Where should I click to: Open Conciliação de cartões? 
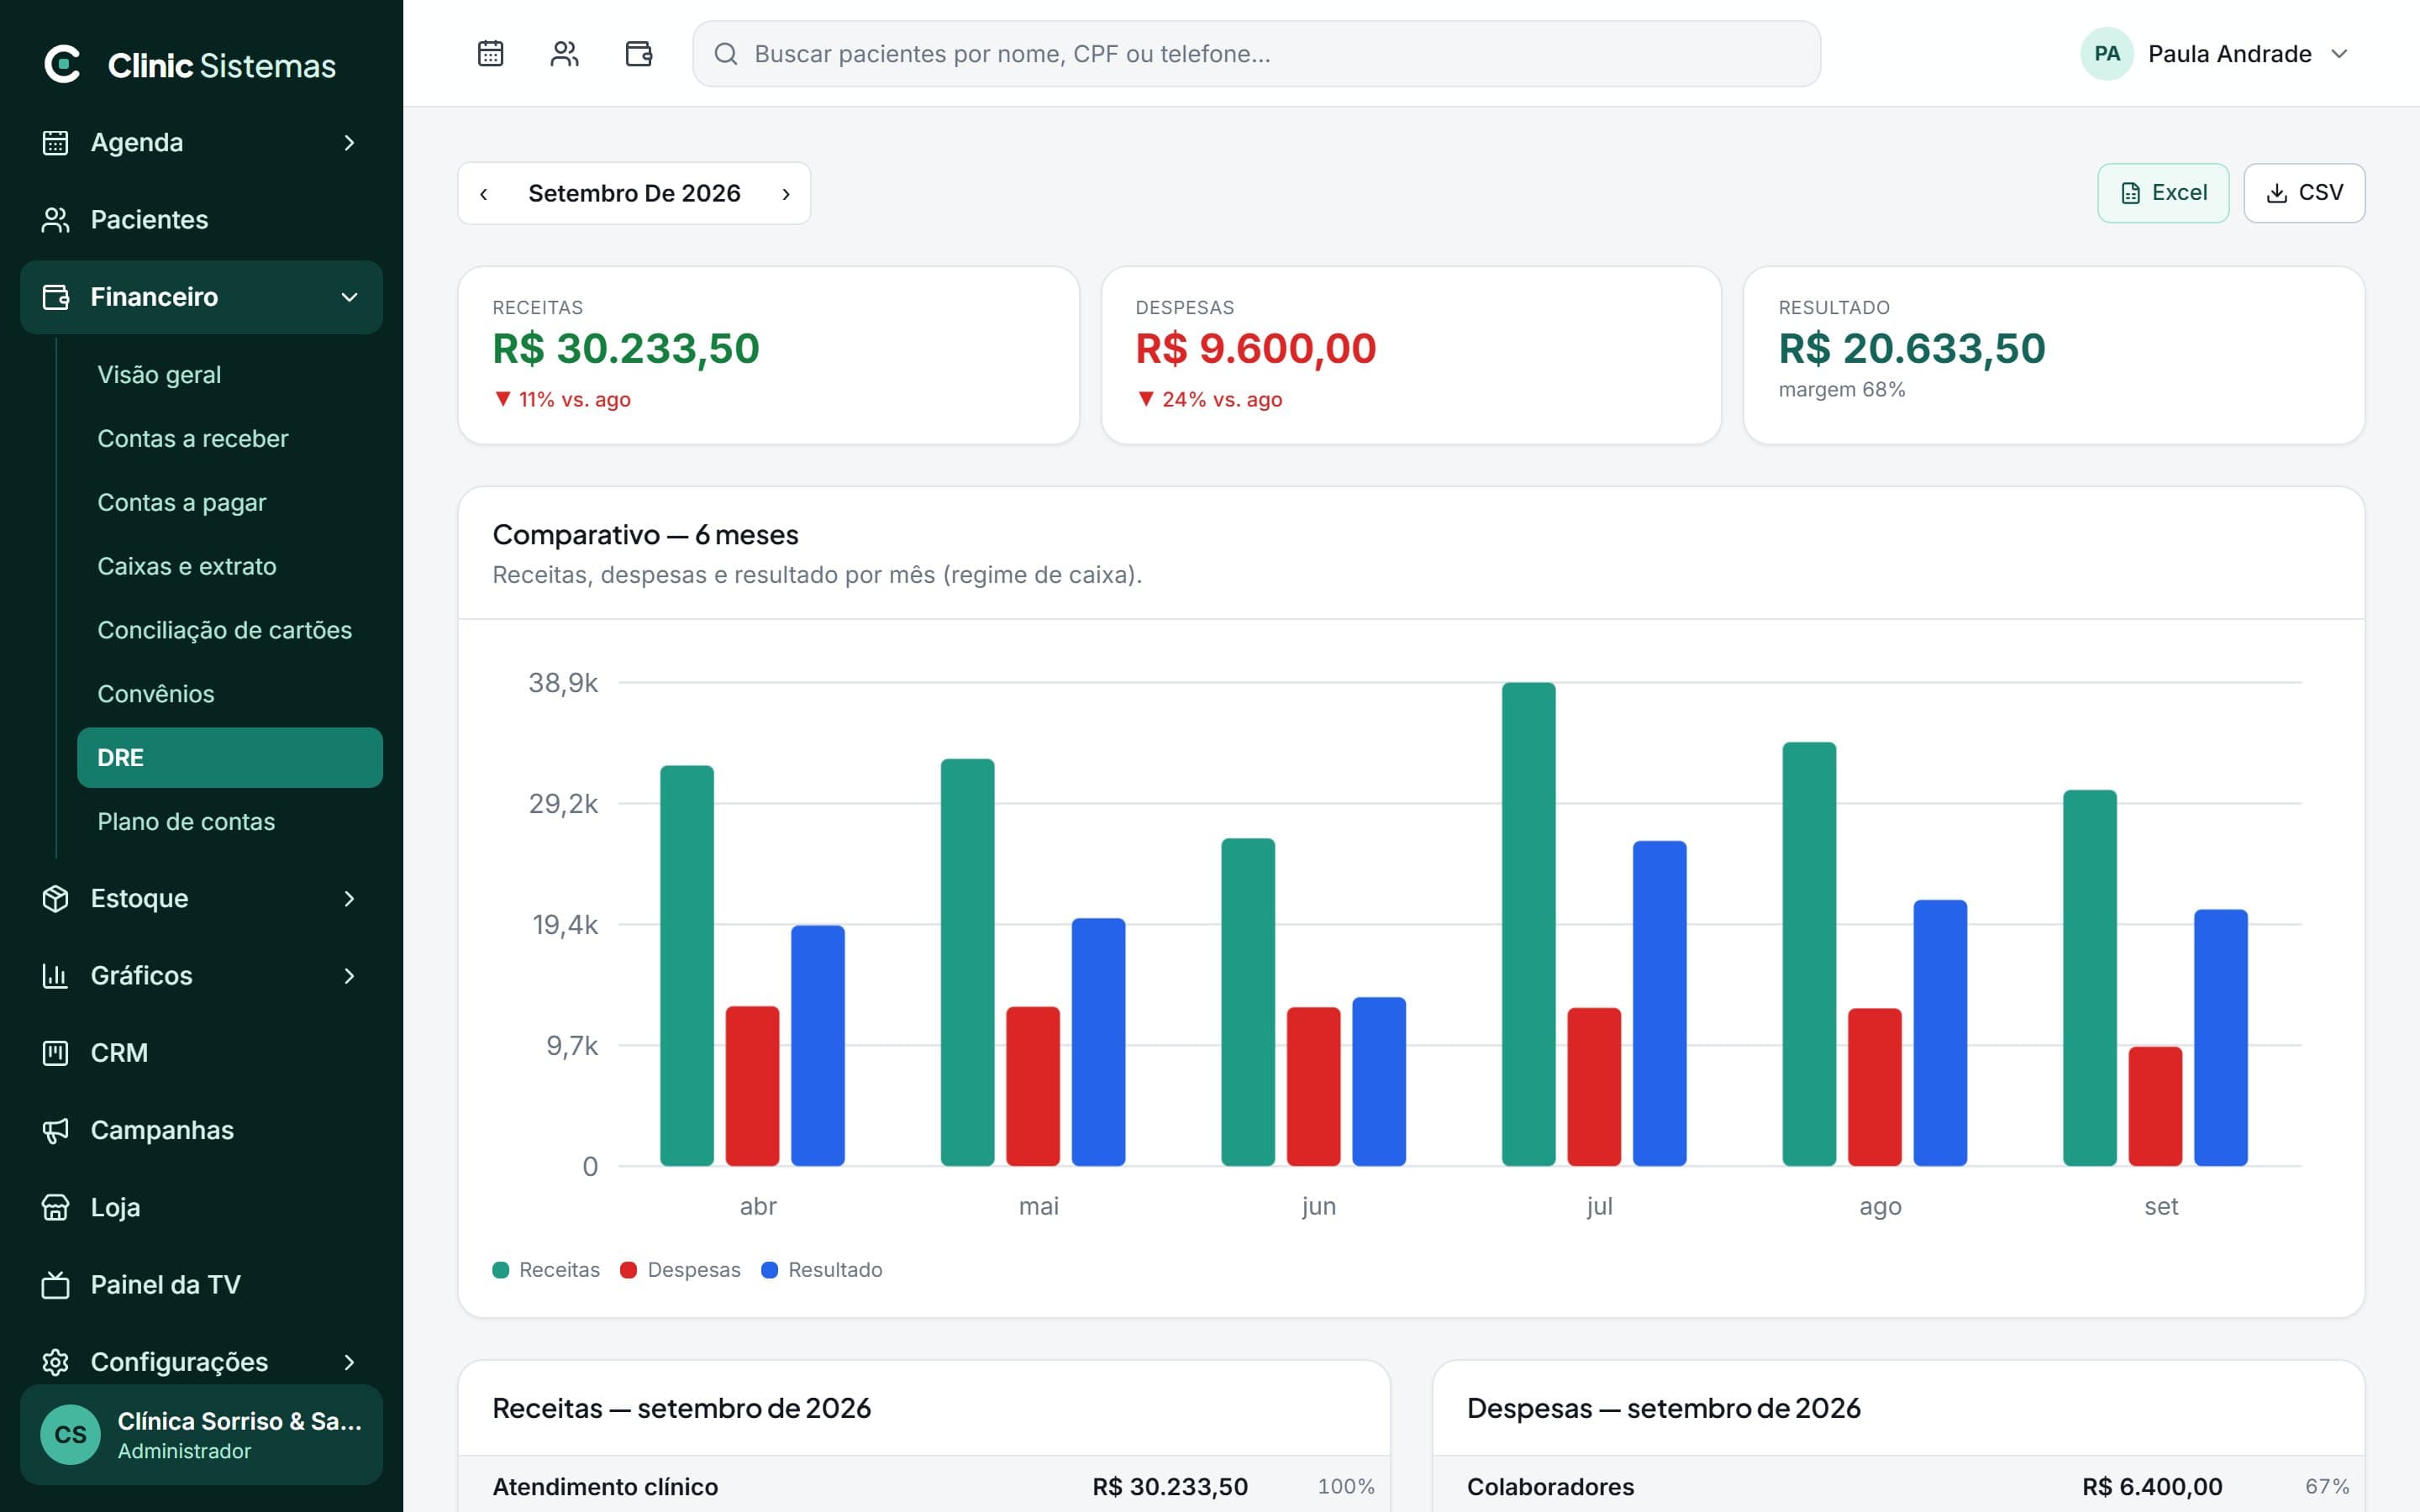(230, 630)
